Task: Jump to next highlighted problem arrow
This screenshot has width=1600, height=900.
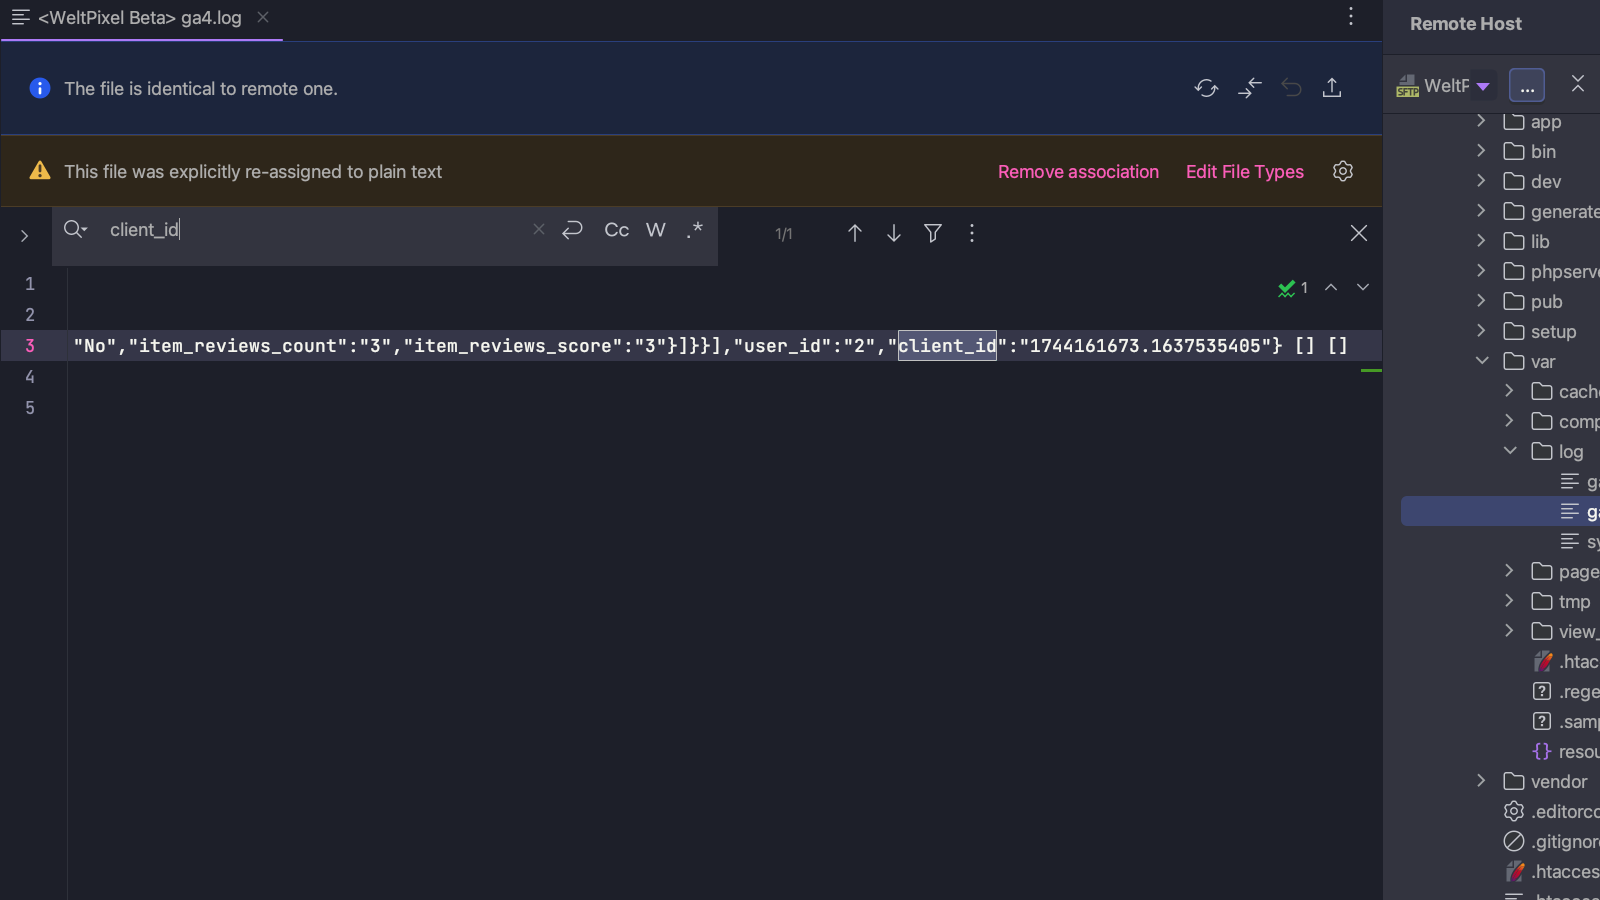Action: [x=1363, y=287]
